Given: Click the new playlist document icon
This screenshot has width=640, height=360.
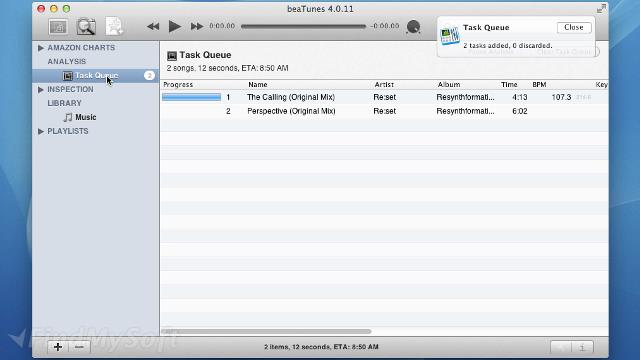Looking at the screenshot, I should (114, 27).
